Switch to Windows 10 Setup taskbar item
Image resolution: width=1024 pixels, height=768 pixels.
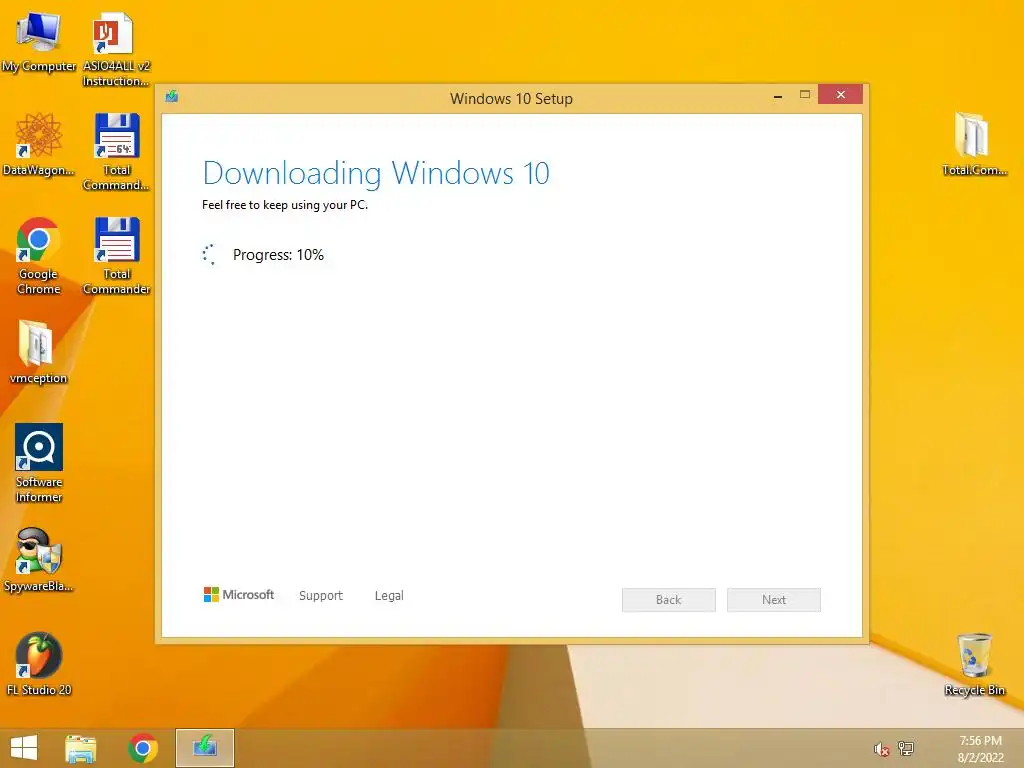tap(204, 748)
